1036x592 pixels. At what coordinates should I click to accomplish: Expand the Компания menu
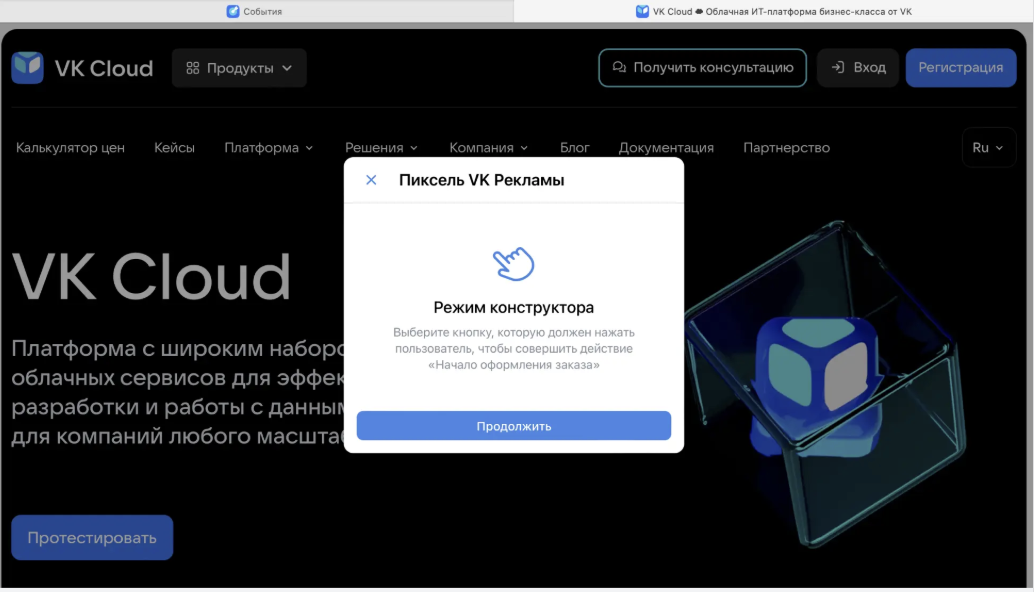[x=488, y=147]
